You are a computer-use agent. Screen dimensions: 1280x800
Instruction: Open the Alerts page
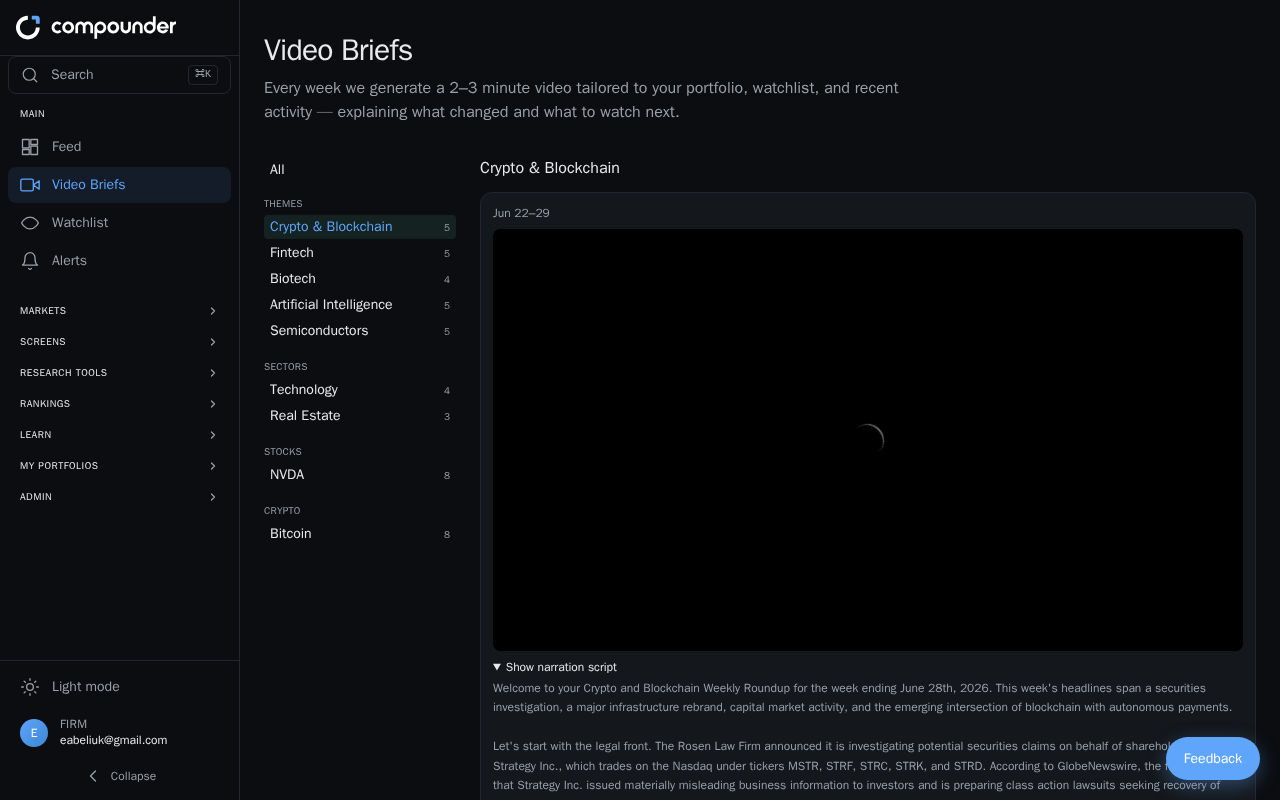tap(119, 261)
